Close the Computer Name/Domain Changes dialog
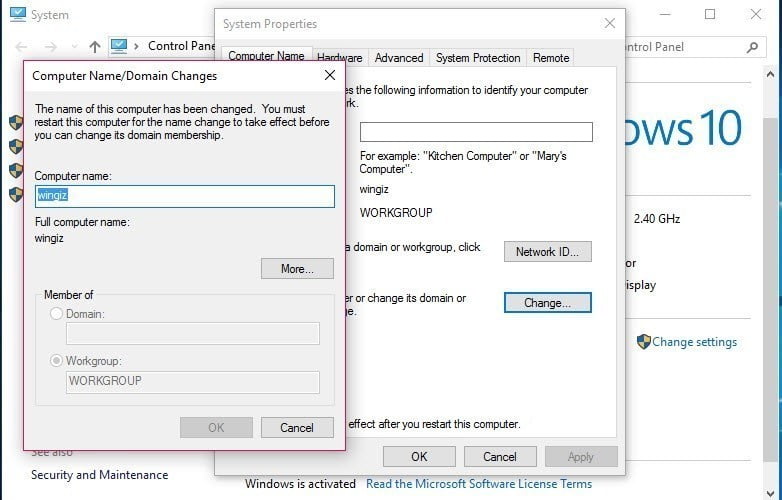 330,75
